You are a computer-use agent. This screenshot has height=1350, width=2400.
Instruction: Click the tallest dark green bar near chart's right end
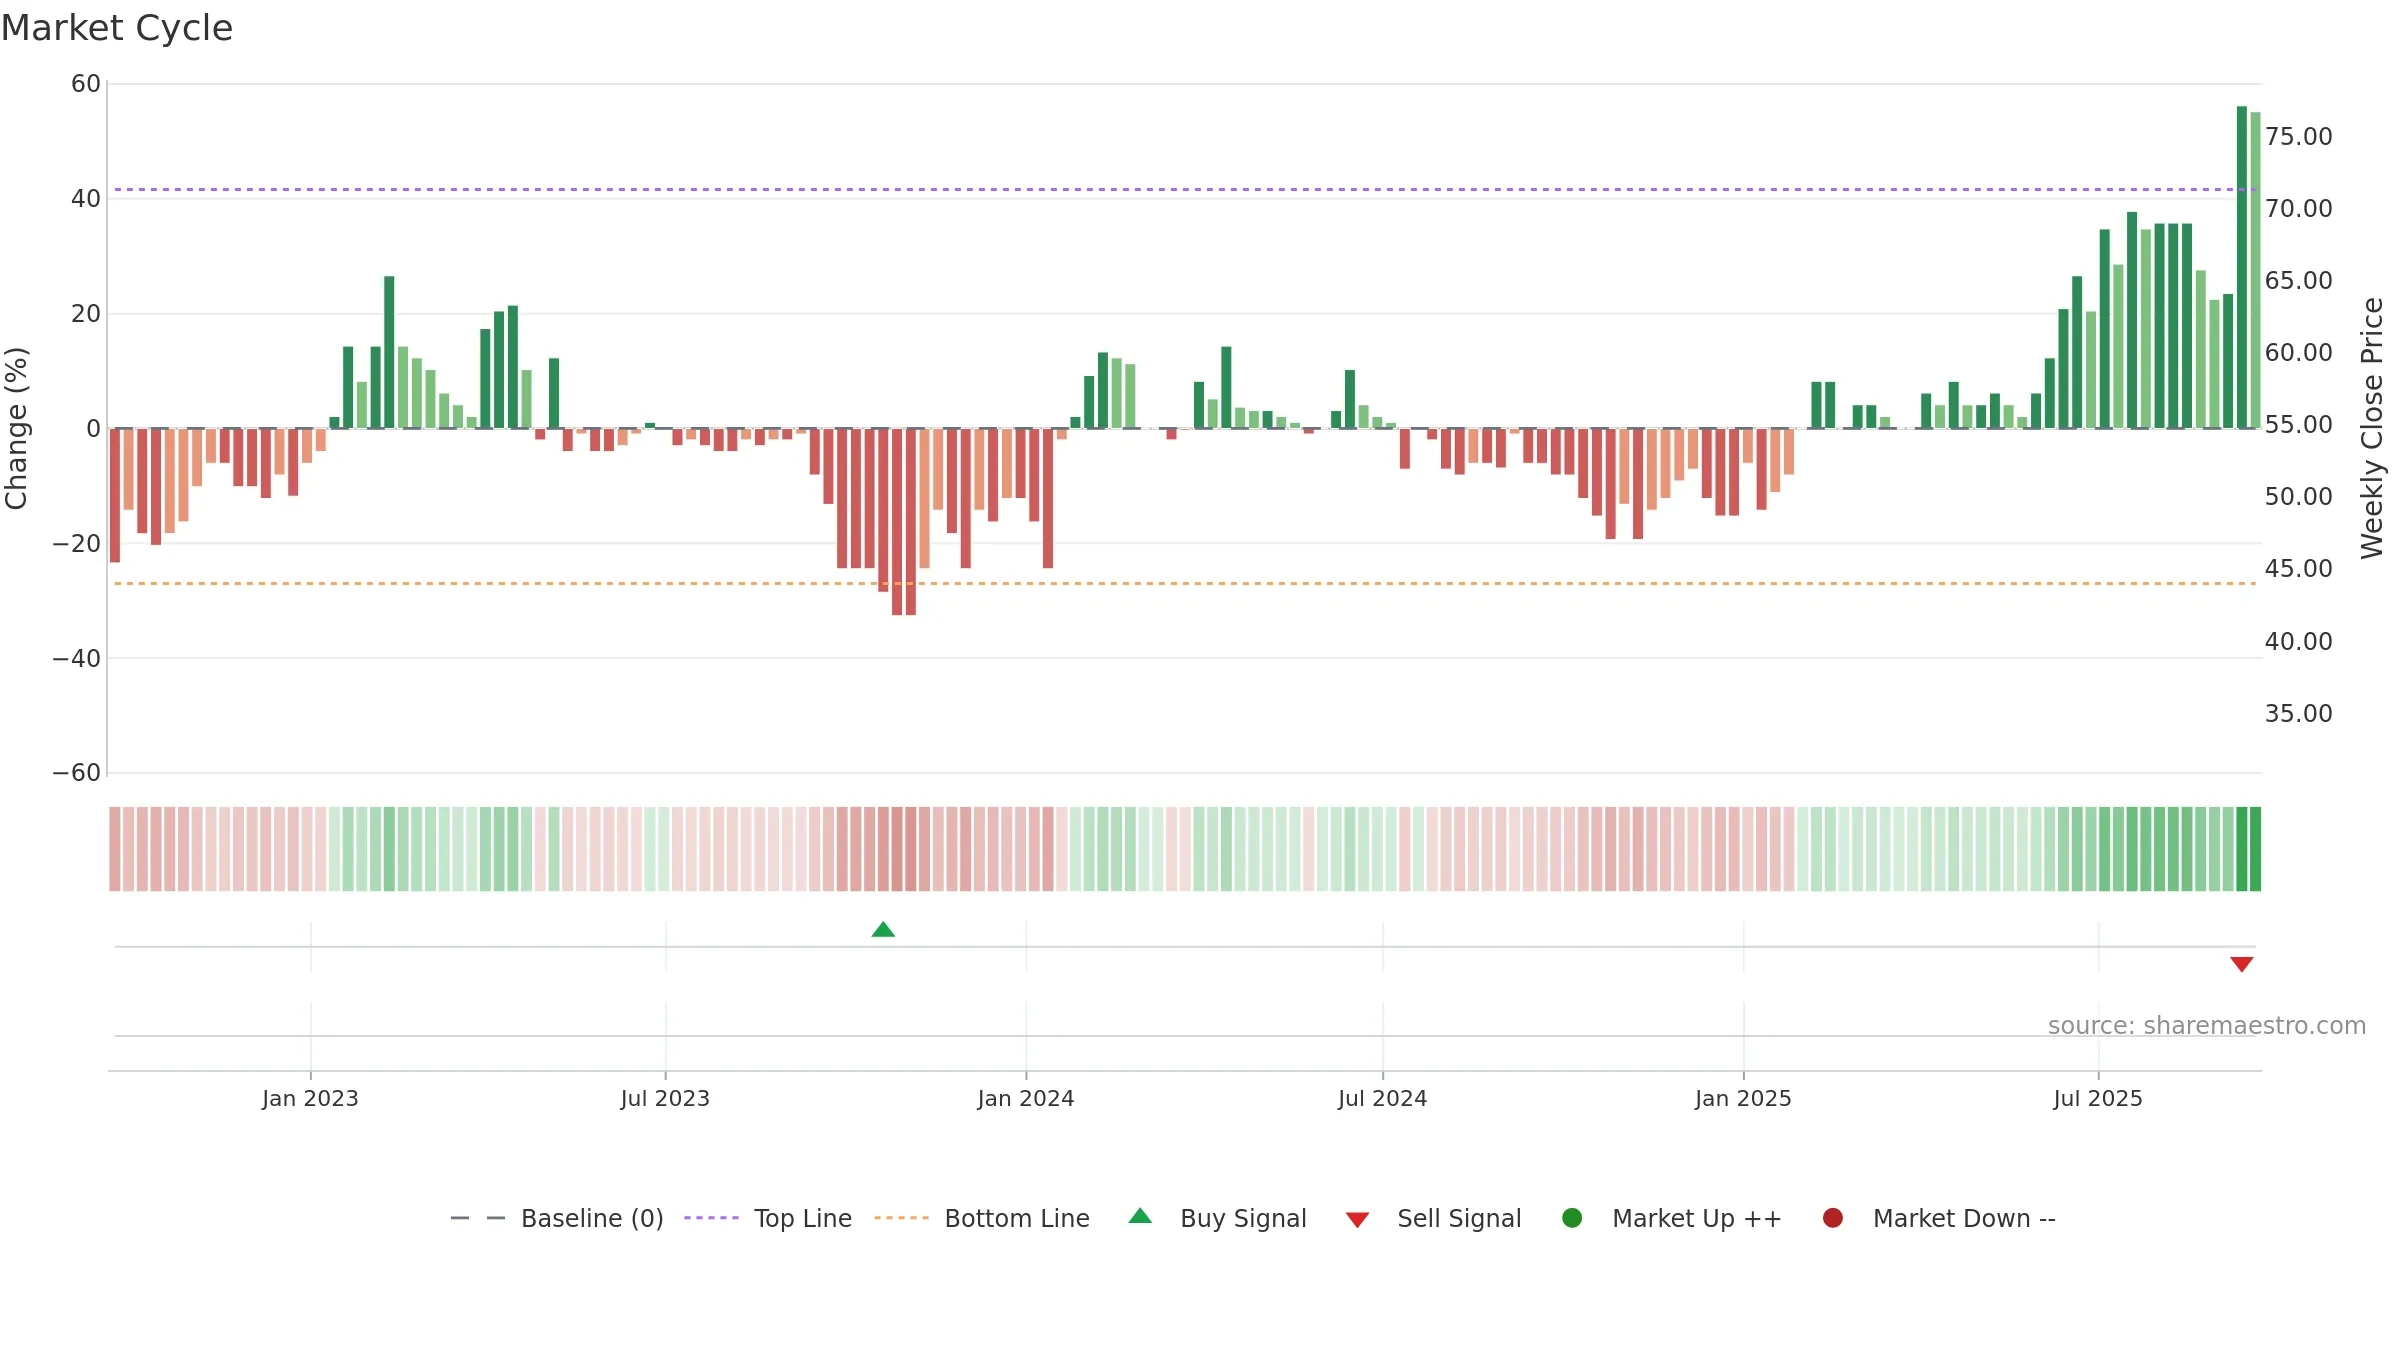(2241, 267)
